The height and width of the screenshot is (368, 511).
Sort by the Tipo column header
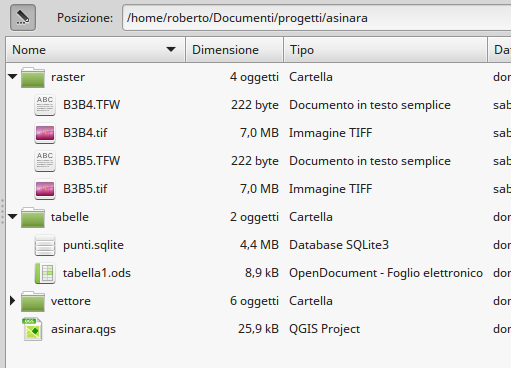click(385, 50)
